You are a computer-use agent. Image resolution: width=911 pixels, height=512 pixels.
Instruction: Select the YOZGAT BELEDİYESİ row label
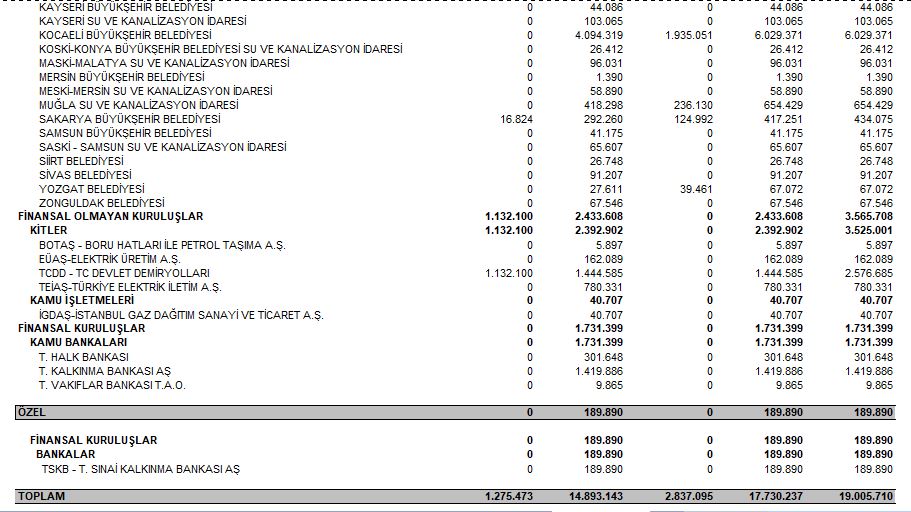(x=91, y=189)
